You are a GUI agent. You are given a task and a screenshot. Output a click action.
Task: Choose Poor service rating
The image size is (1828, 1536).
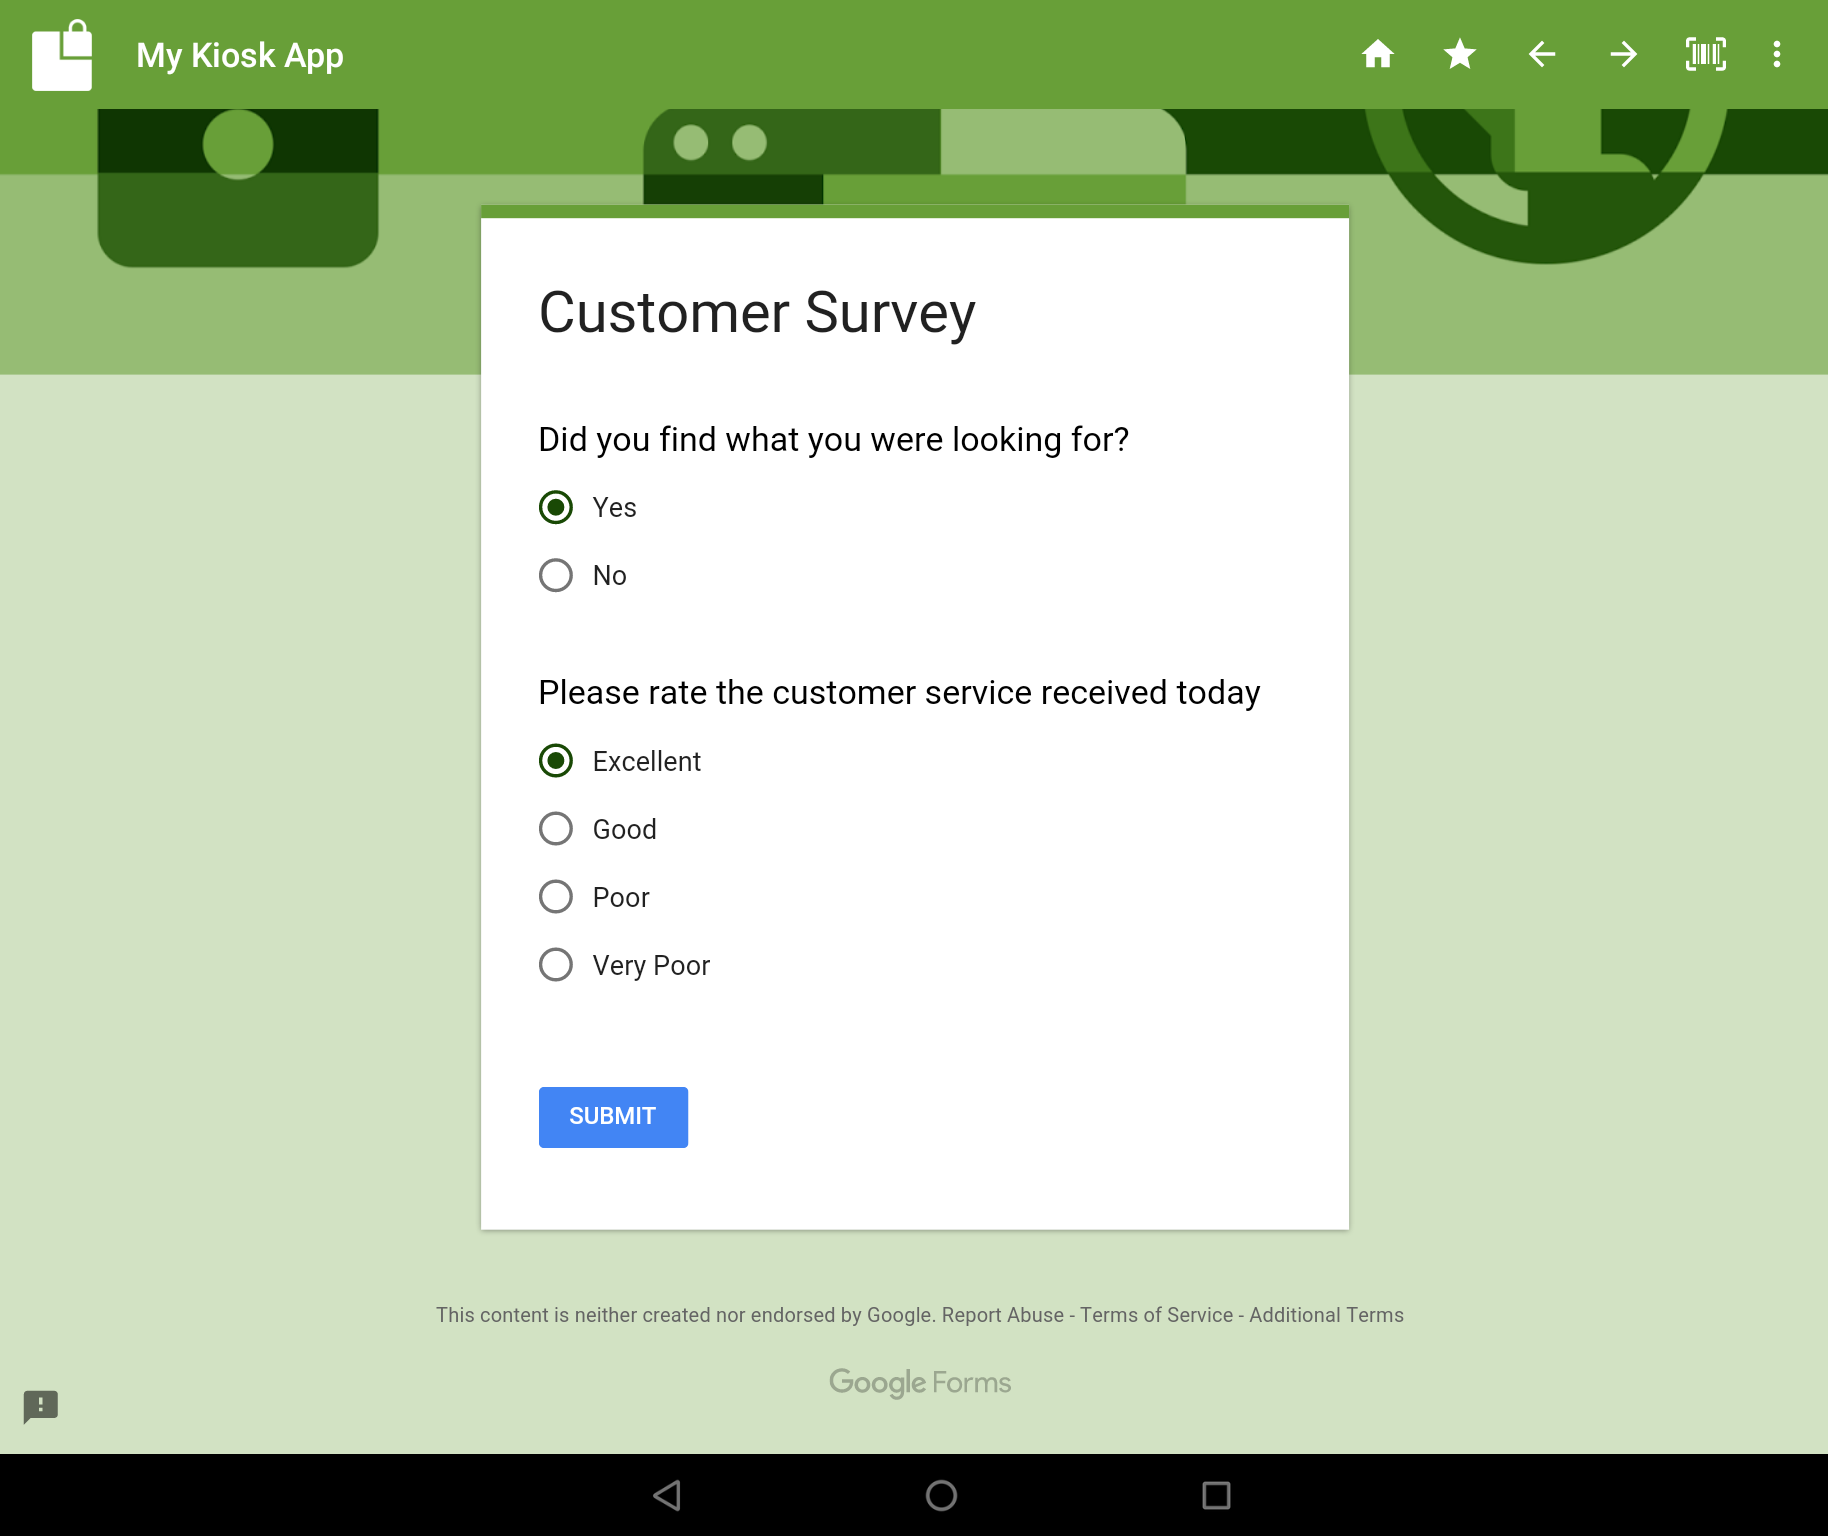click(x=556, y=897)
